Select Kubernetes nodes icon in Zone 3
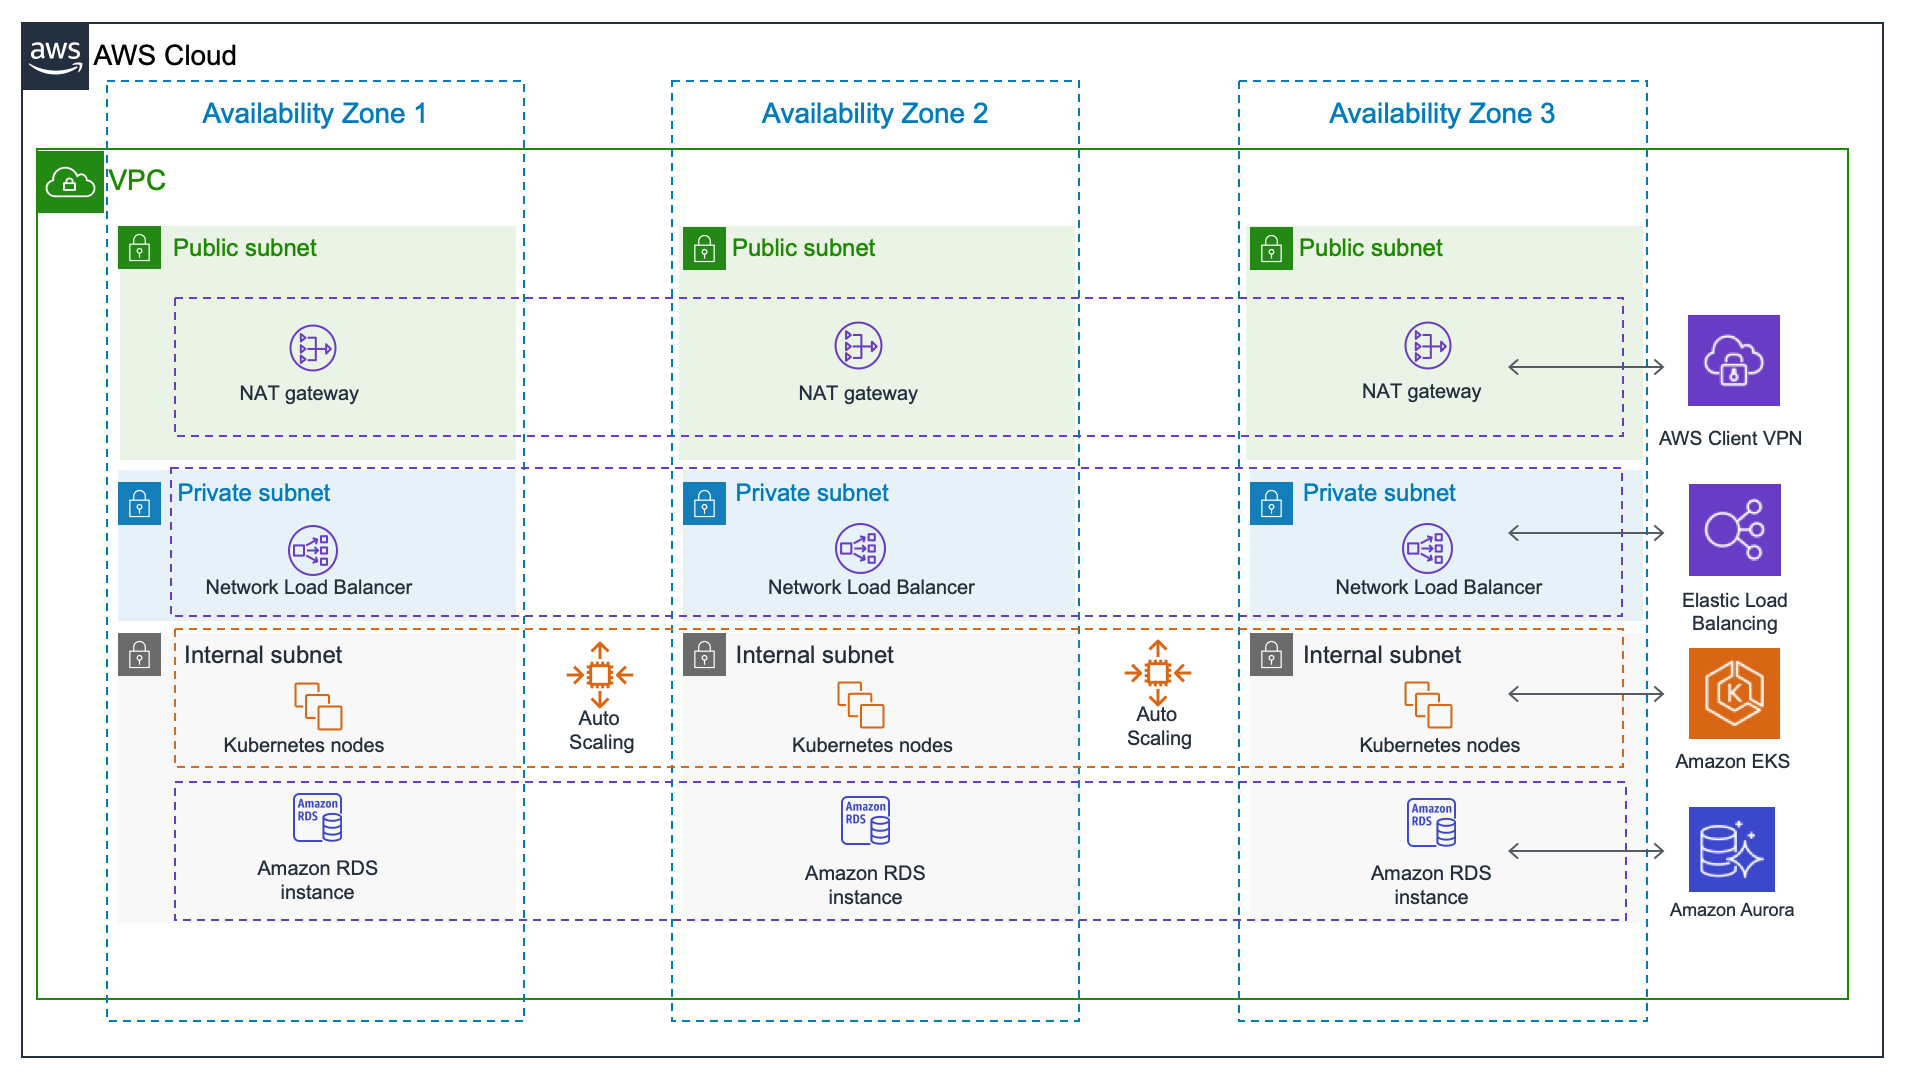This screenshot has height=1080, width=1920. pos(1428,704)
